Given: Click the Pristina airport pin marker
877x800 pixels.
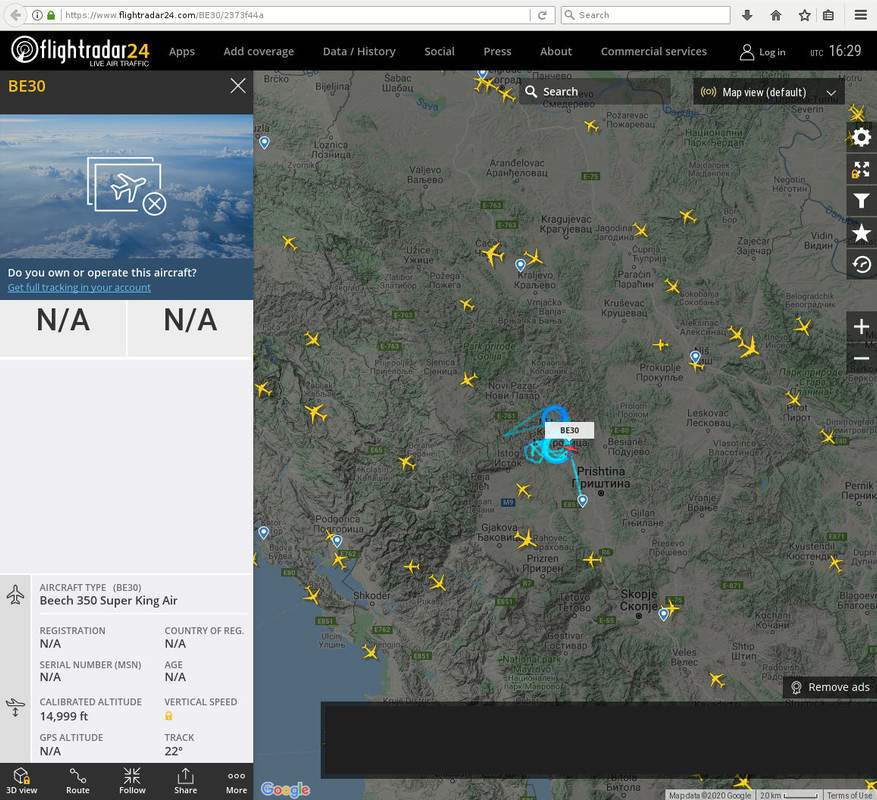Looking at the screenshot, I should 582,501.
